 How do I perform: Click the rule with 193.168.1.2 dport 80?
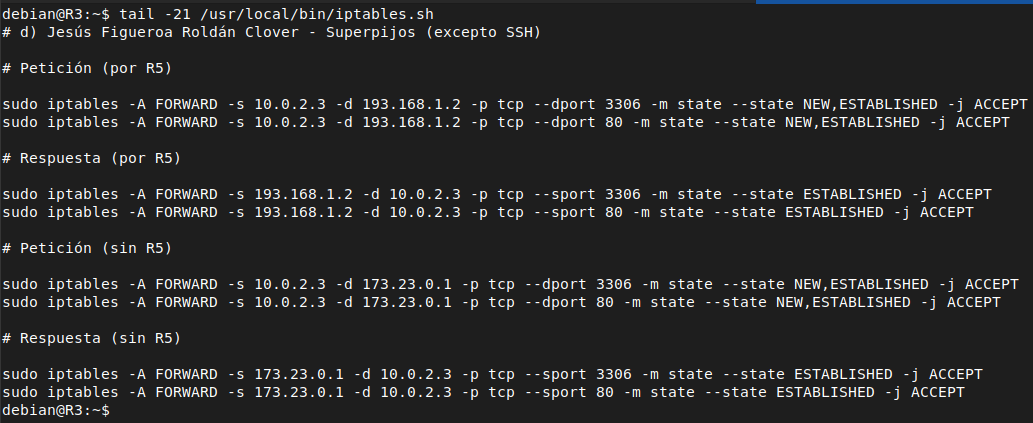(x=505, y=122)
